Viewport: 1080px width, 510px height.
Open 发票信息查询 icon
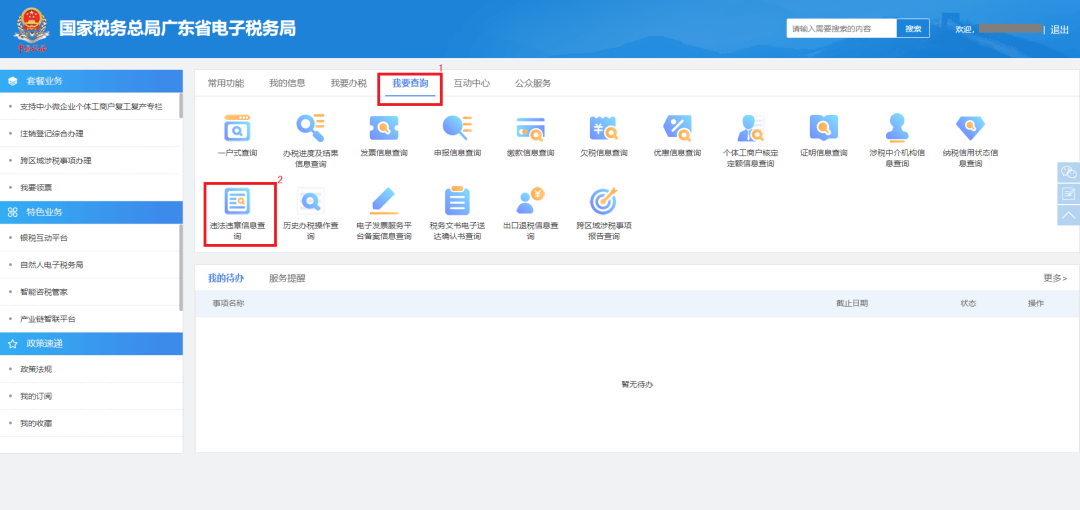(x=384, y=129)
